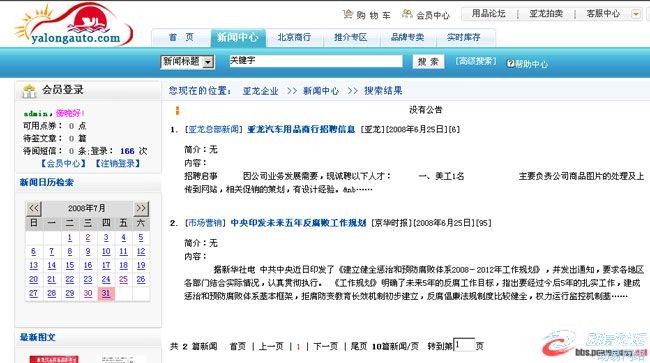
Task: Open the 实时库存 tab
Action: [x=464, y=37]
